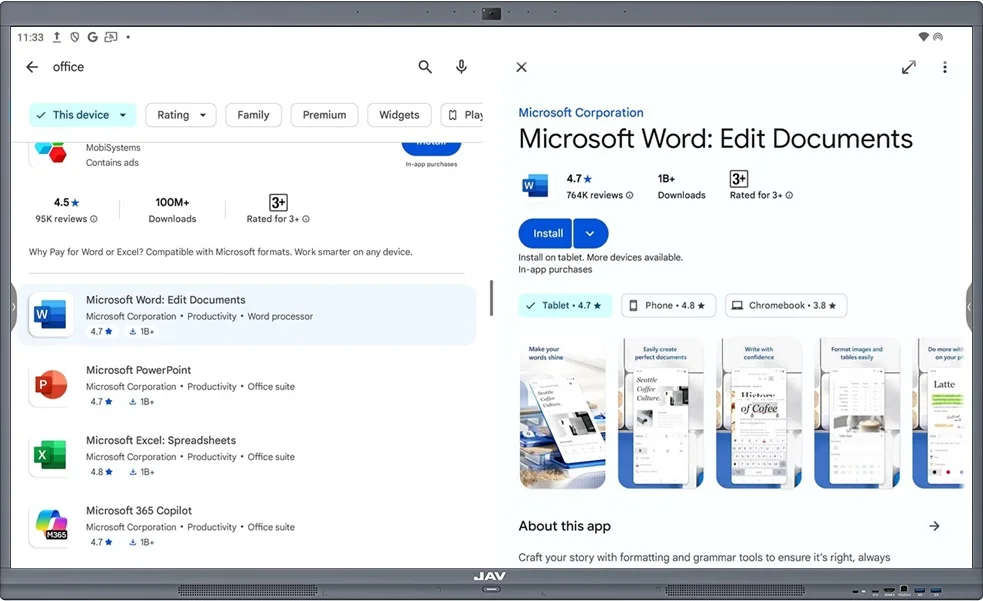Expand the About this app section

pos(934,525)
